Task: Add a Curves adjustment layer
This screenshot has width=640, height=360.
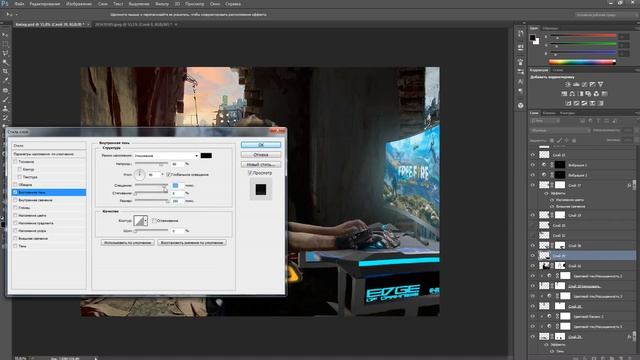Action: tap(584, 84)
